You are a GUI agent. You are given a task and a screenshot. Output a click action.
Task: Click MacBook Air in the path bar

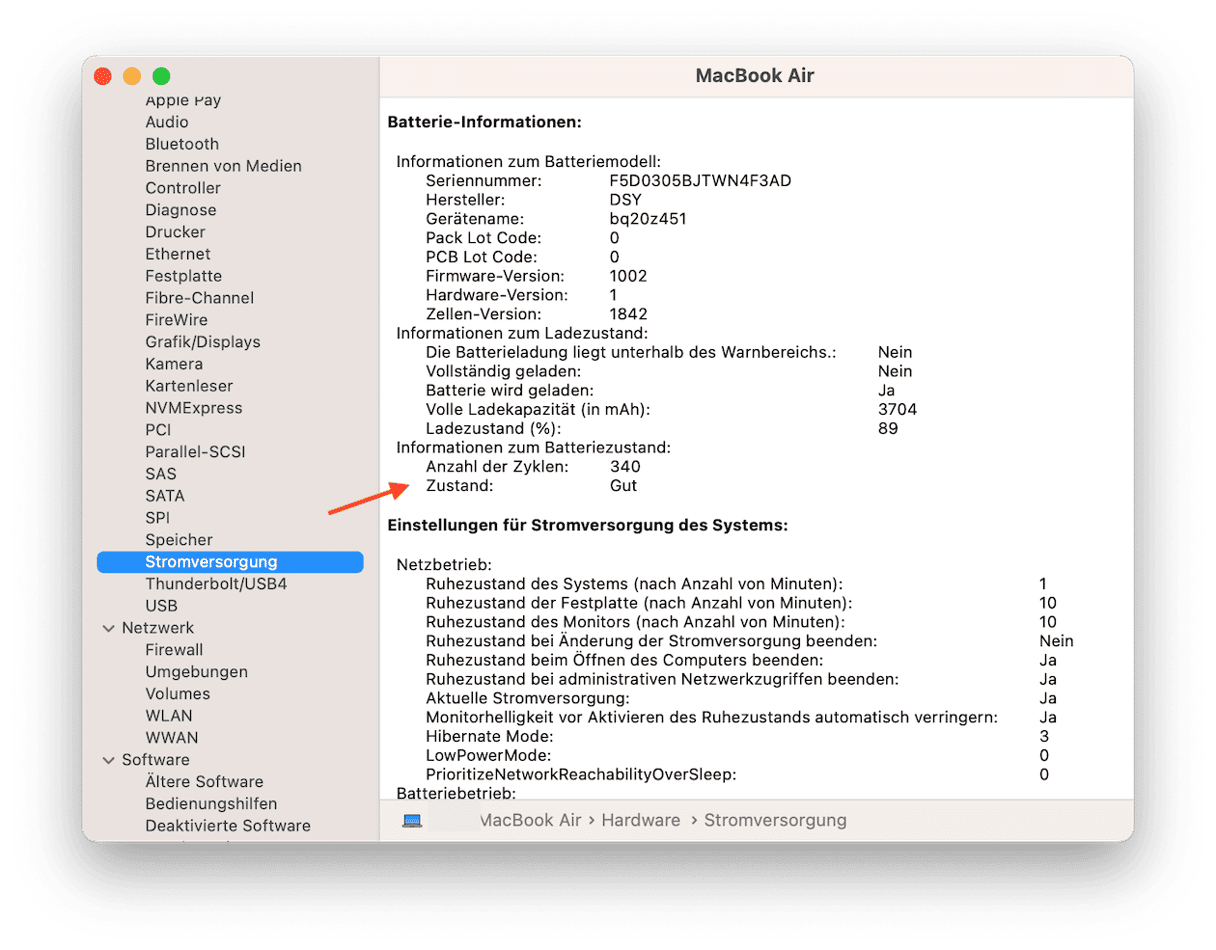pyautogui.click(x=531, y=820)
